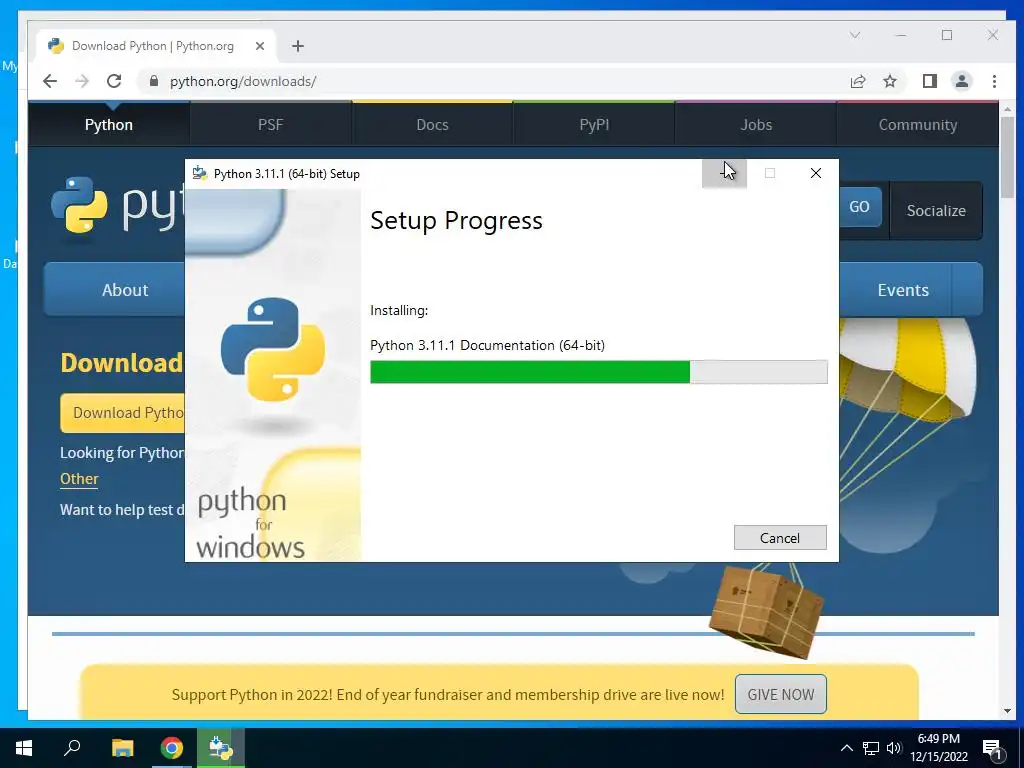The image size is (1024, 768).
Task: Open the notification center icon
Action: (x=992, y=749)
